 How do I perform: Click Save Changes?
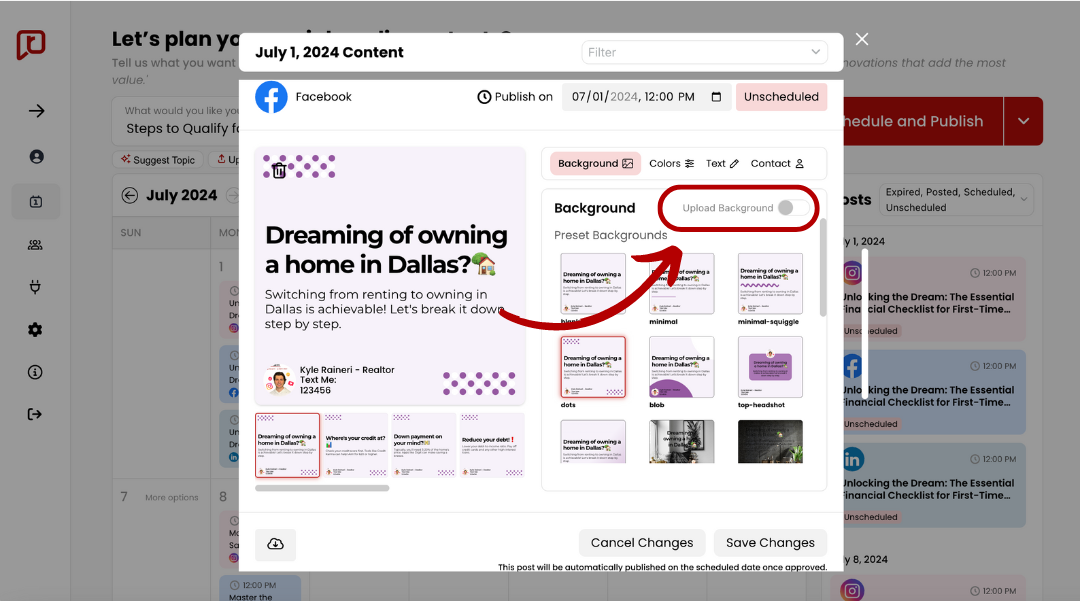pyautogui.click(x=770, y=543)
